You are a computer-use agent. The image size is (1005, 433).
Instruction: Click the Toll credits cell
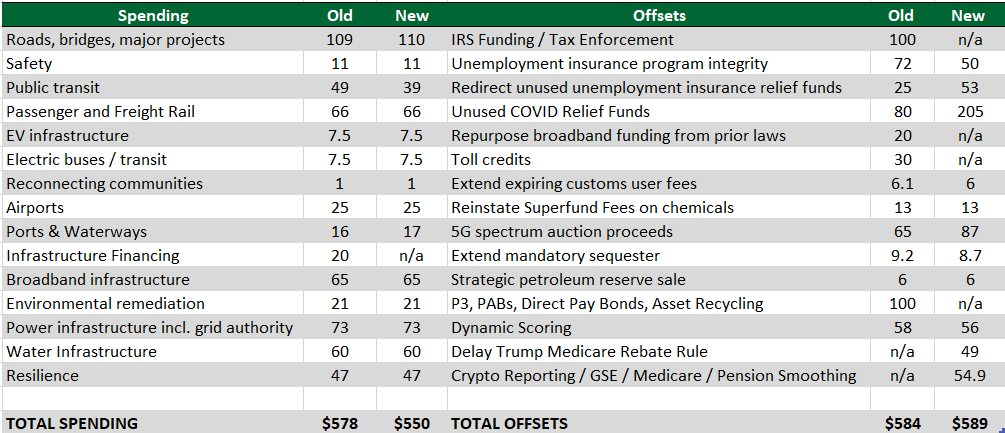[x=659, y=159]
